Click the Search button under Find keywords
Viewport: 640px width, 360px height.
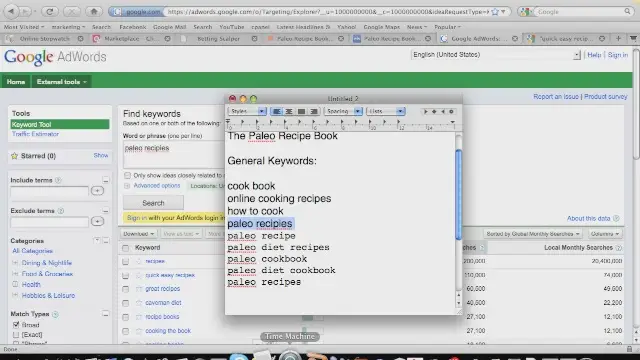tap(153, 203)
